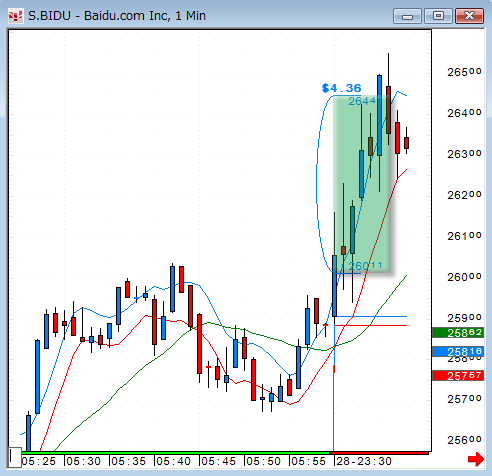Click the 05:35 time axis label

(x=128, y=461)
